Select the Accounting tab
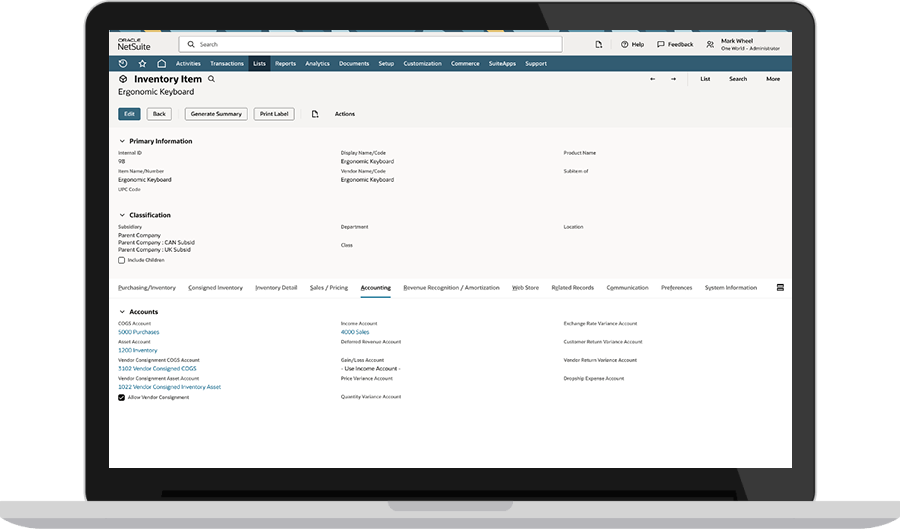The image size is (900, 529). tap(375, 288)
